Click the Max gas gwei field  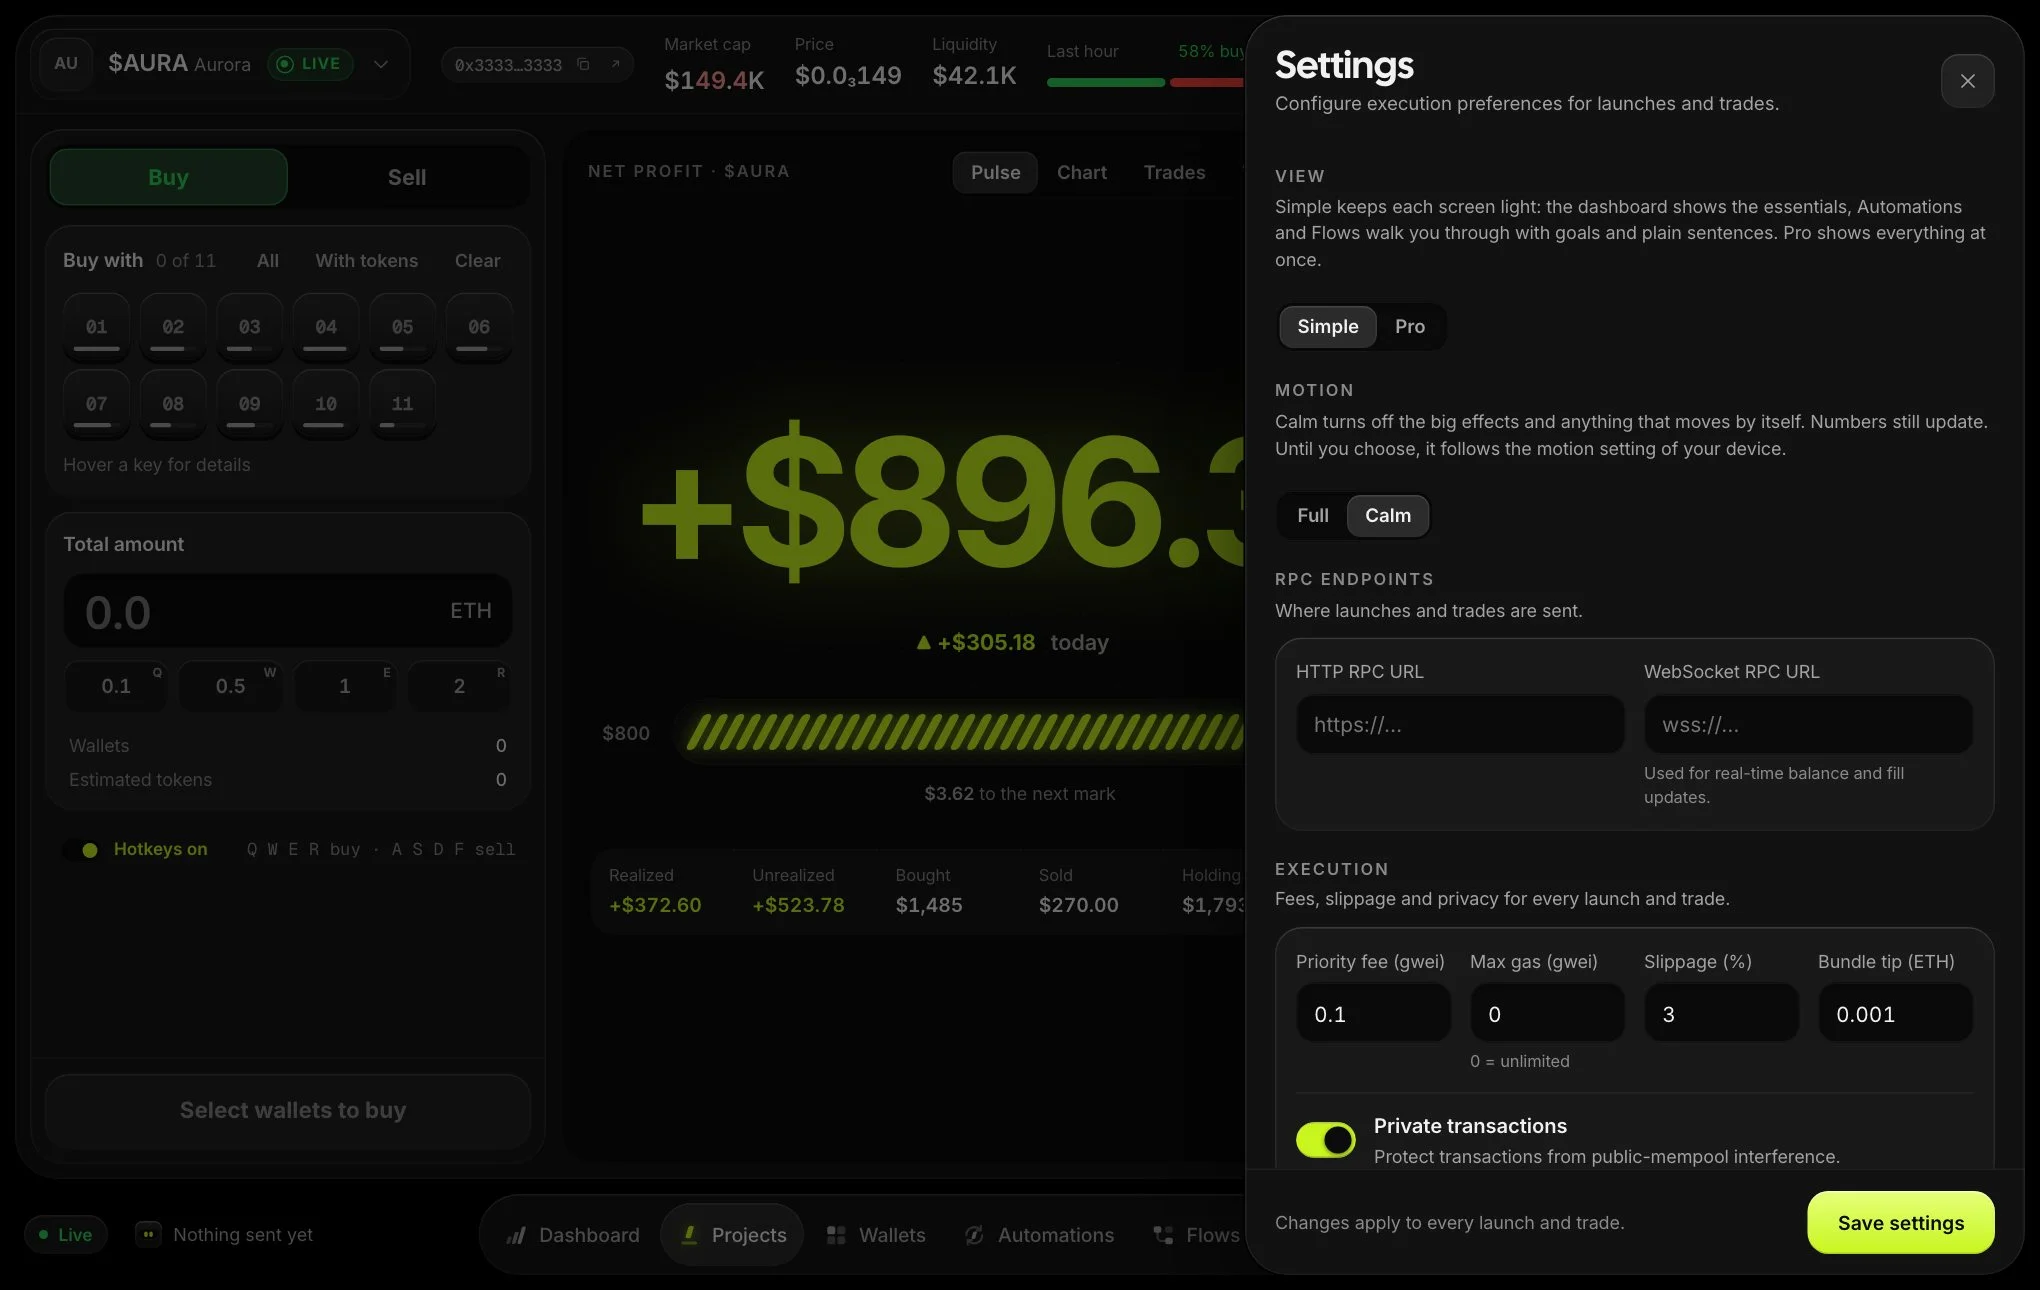(1547, 1013)
